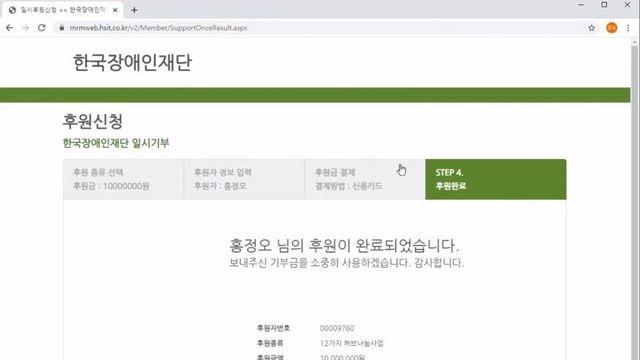
Task: Select the 후원금 결제 step
Action: tap(365, 179)
